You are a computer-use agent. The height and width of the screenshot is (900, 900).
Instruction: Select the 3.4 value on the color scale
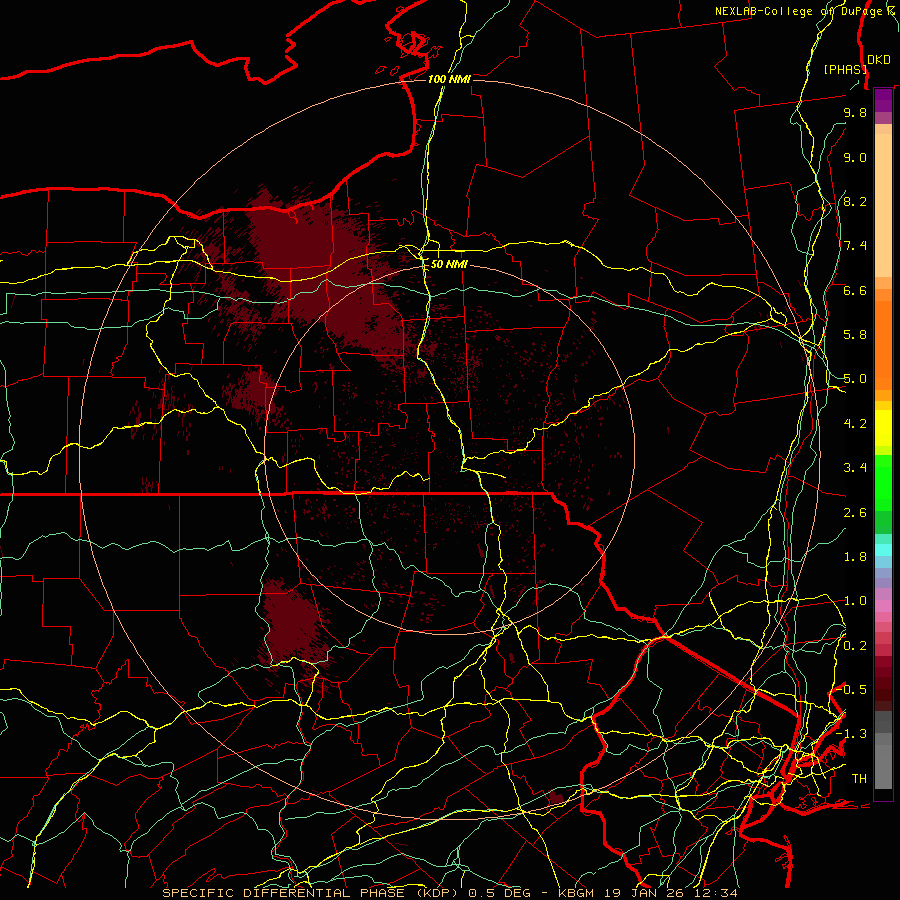tap(855, 468)
